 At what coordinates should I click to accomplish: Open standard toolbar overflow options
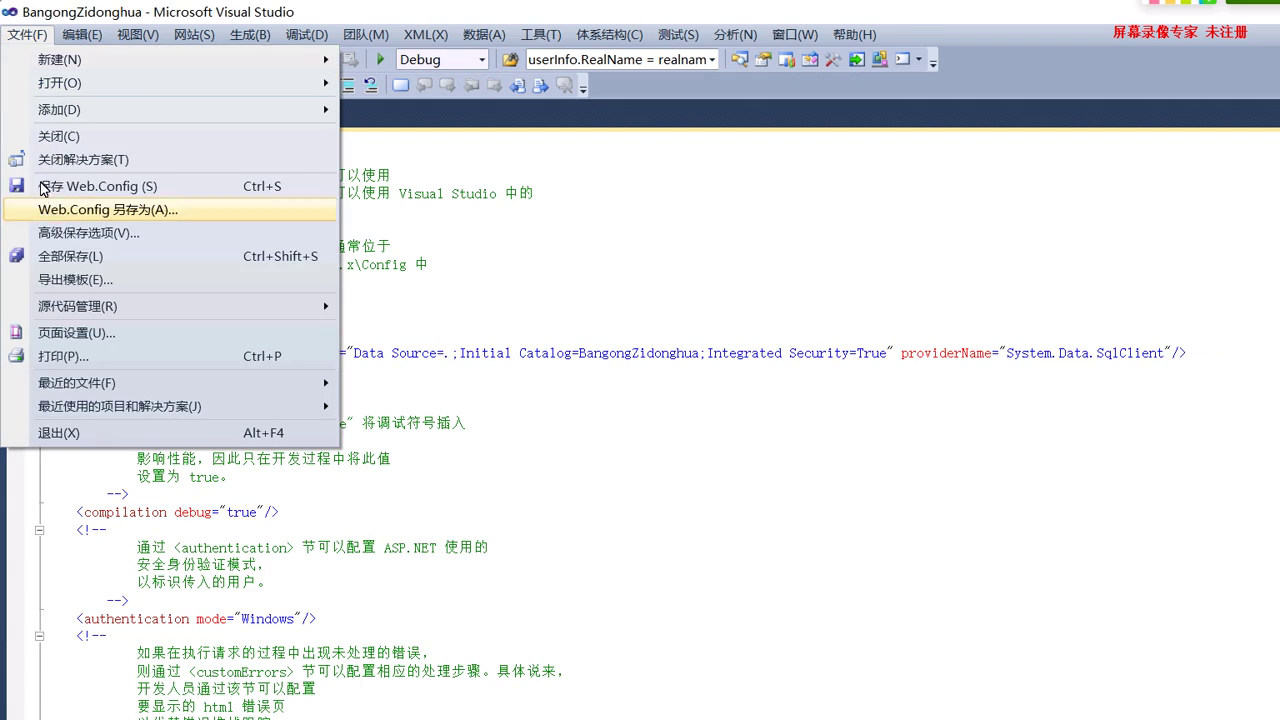pos(933,62)
